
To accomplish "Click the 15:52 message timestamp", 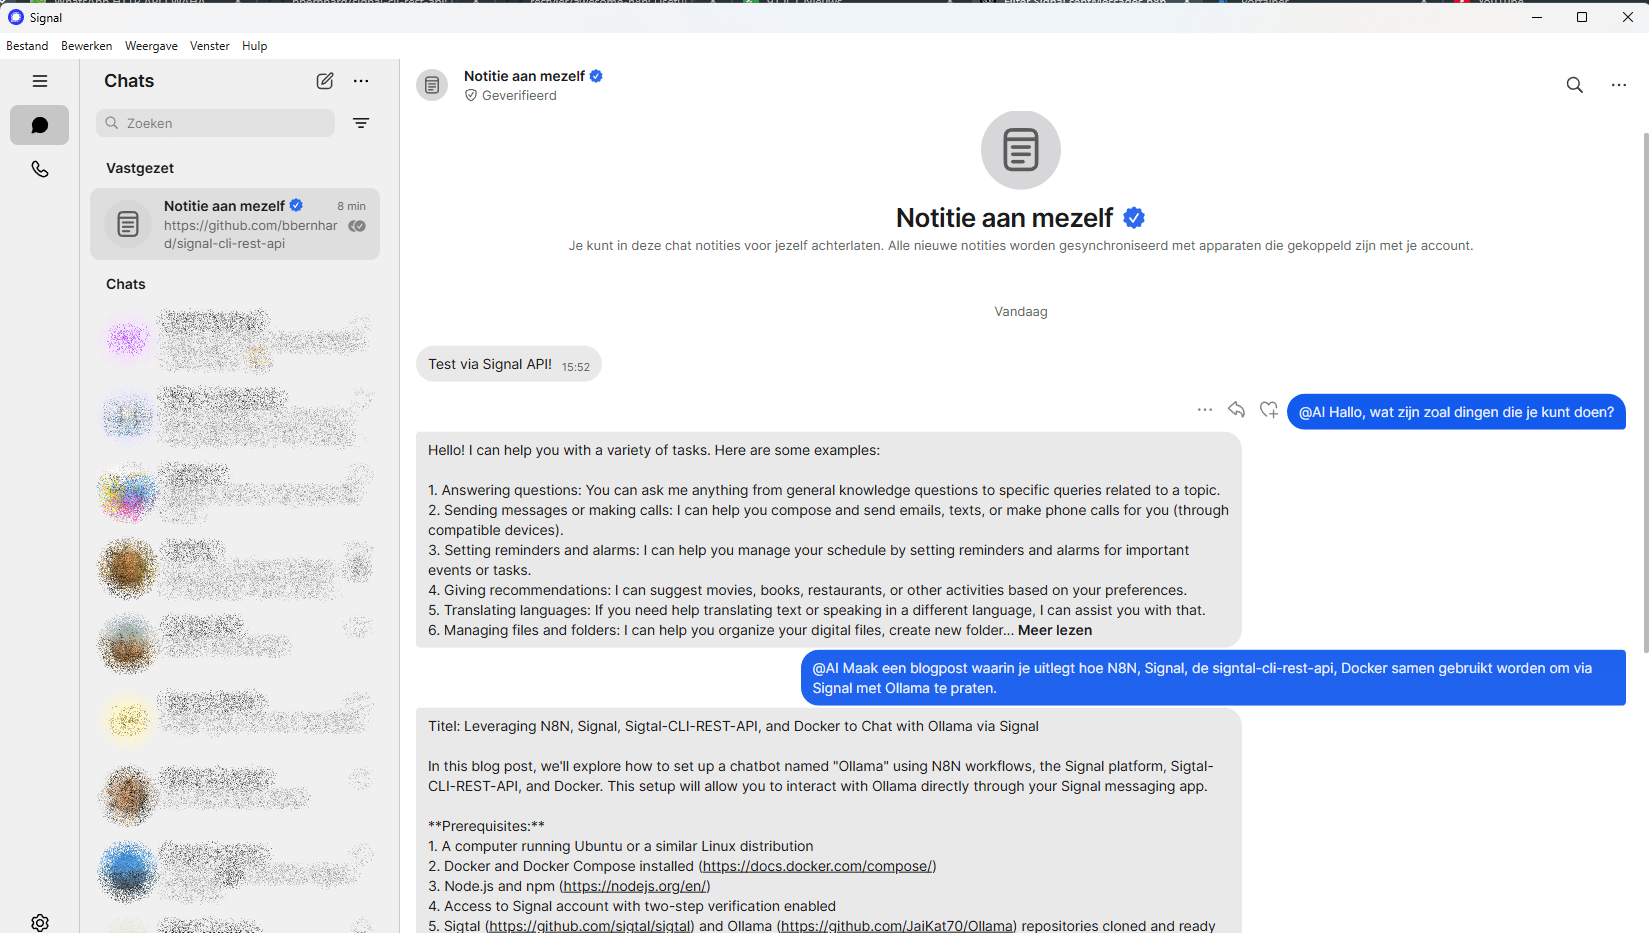I will coord(575,367).
